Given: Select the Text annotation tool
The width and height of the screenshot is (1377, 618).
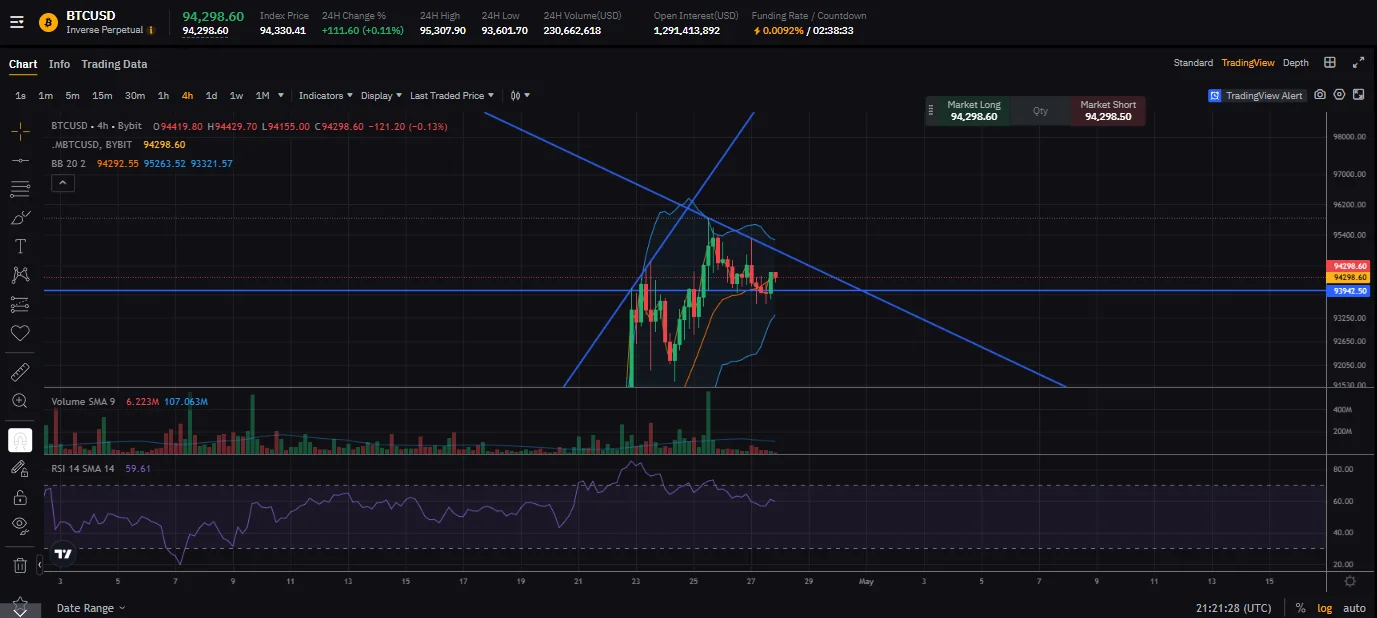Looking at the screenshot, I should tap(20, 246).
